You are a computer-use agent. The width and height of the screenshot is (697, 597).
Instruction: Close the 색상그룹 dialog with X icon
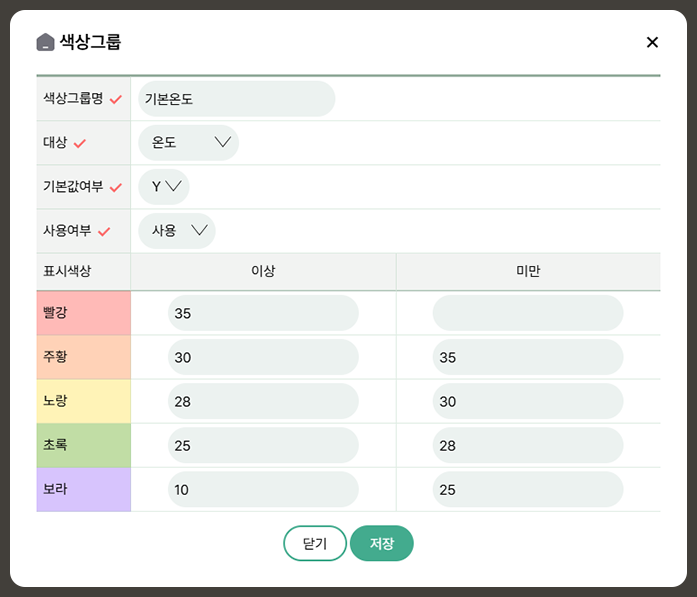(x=652, y=42)
